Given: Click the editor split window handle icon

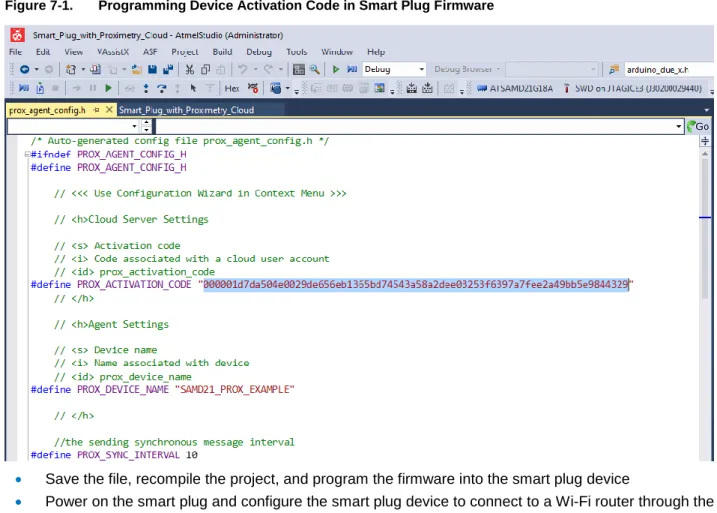Looking at the screenshot, I should point(705,141).
